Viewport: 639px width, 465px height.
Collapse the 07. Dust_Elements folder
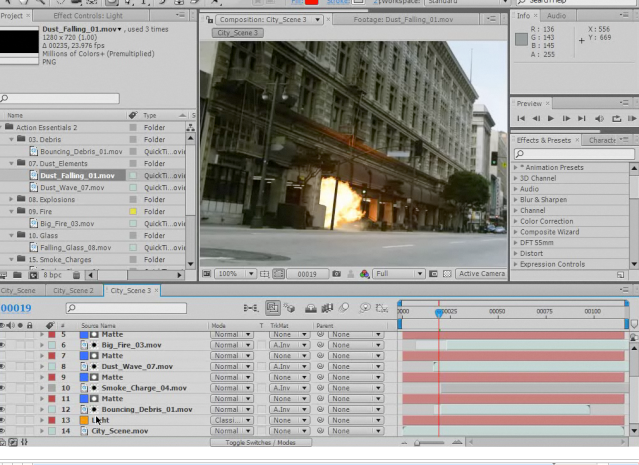[x=12, y=163]
